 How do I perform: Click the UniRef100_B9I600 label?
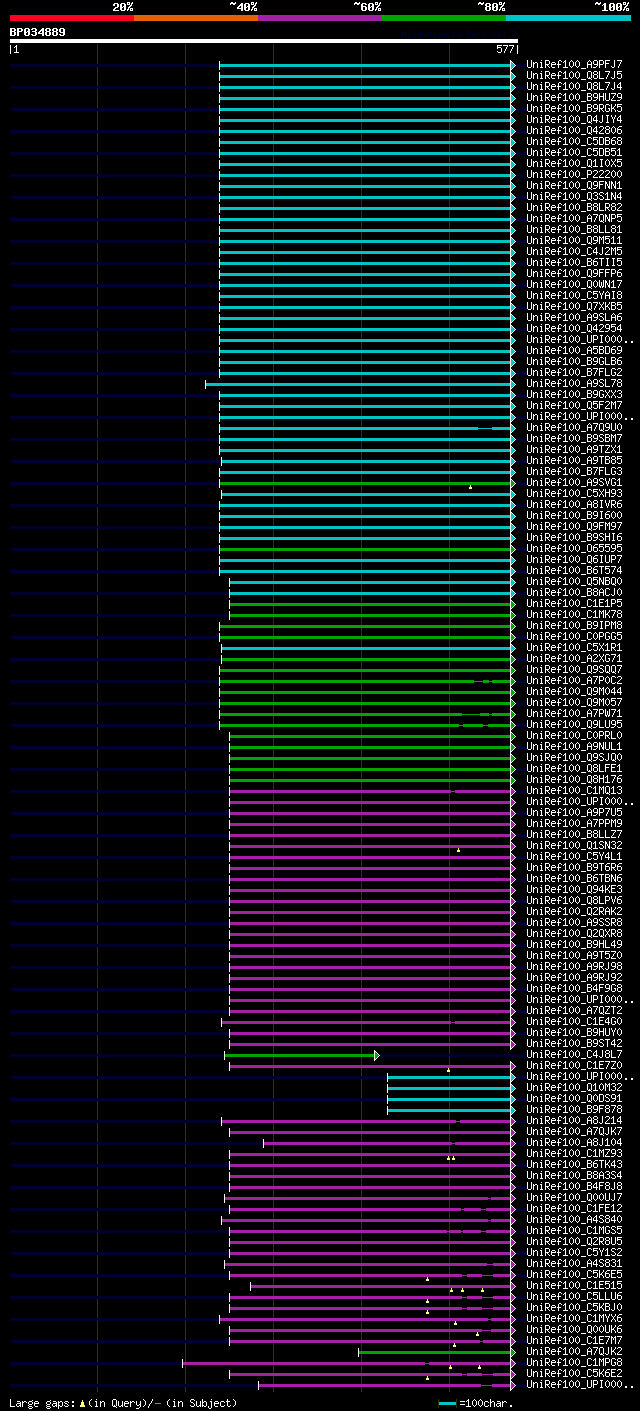pyautogui.click(x=574, y=515)
